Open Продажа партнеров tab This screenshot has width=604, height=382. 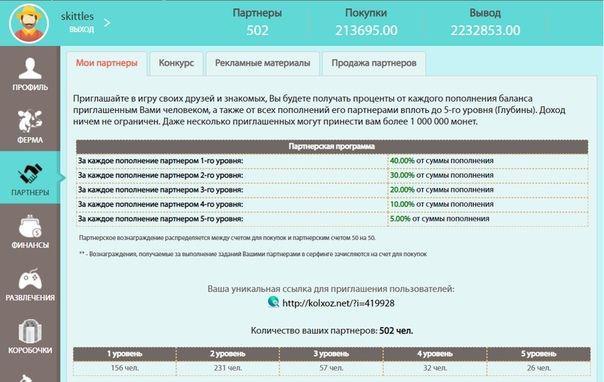point(374,63)
